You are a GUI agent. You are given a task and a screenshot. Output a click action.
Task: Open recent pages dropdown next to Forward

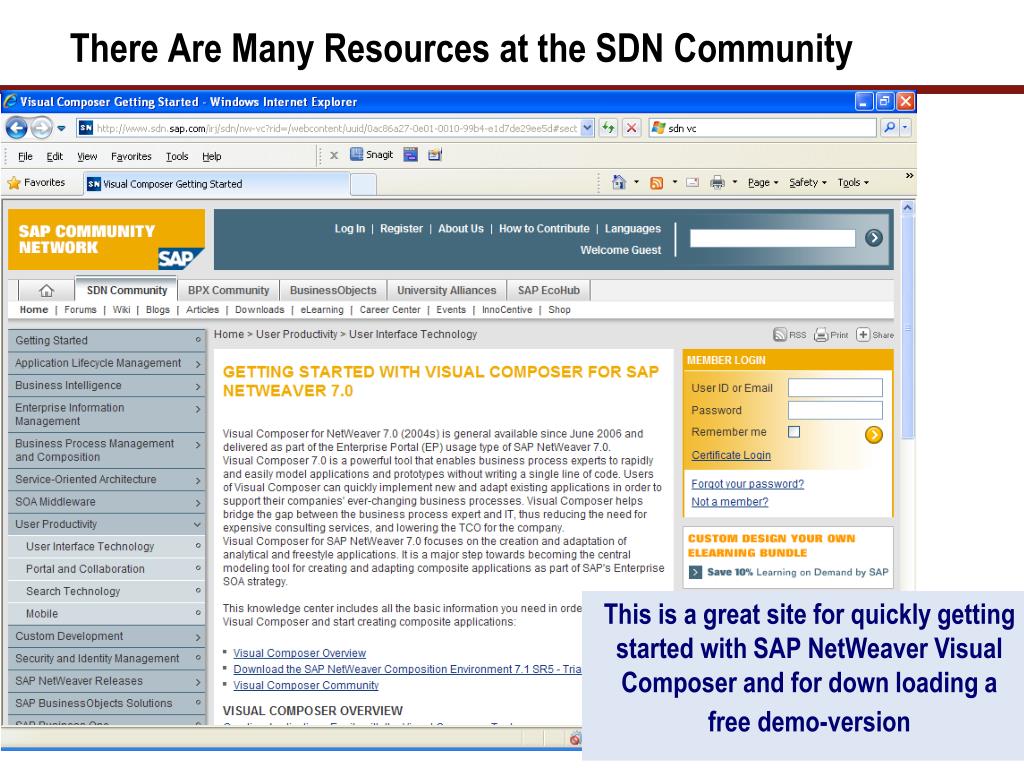click(x=61, y=128)
